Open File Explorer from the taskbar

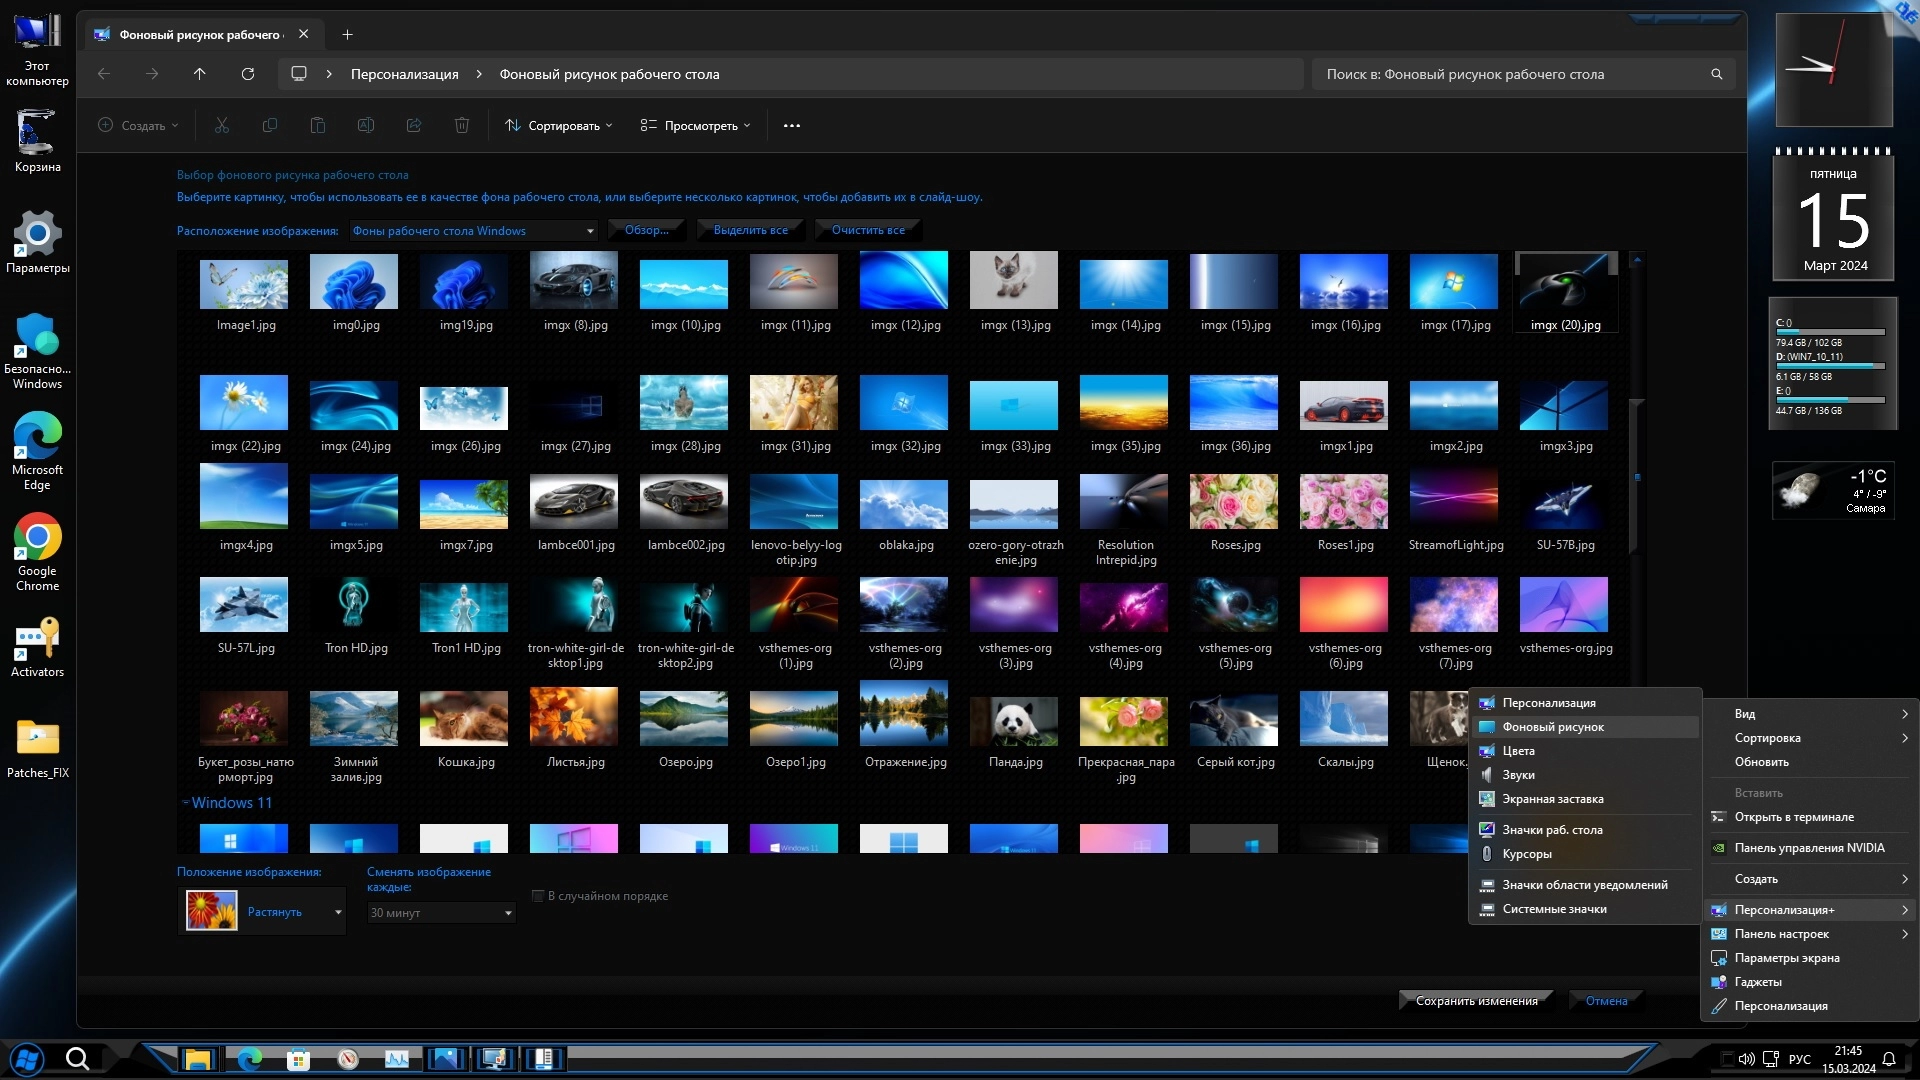pyautogui.click(x=198, y=1059)
